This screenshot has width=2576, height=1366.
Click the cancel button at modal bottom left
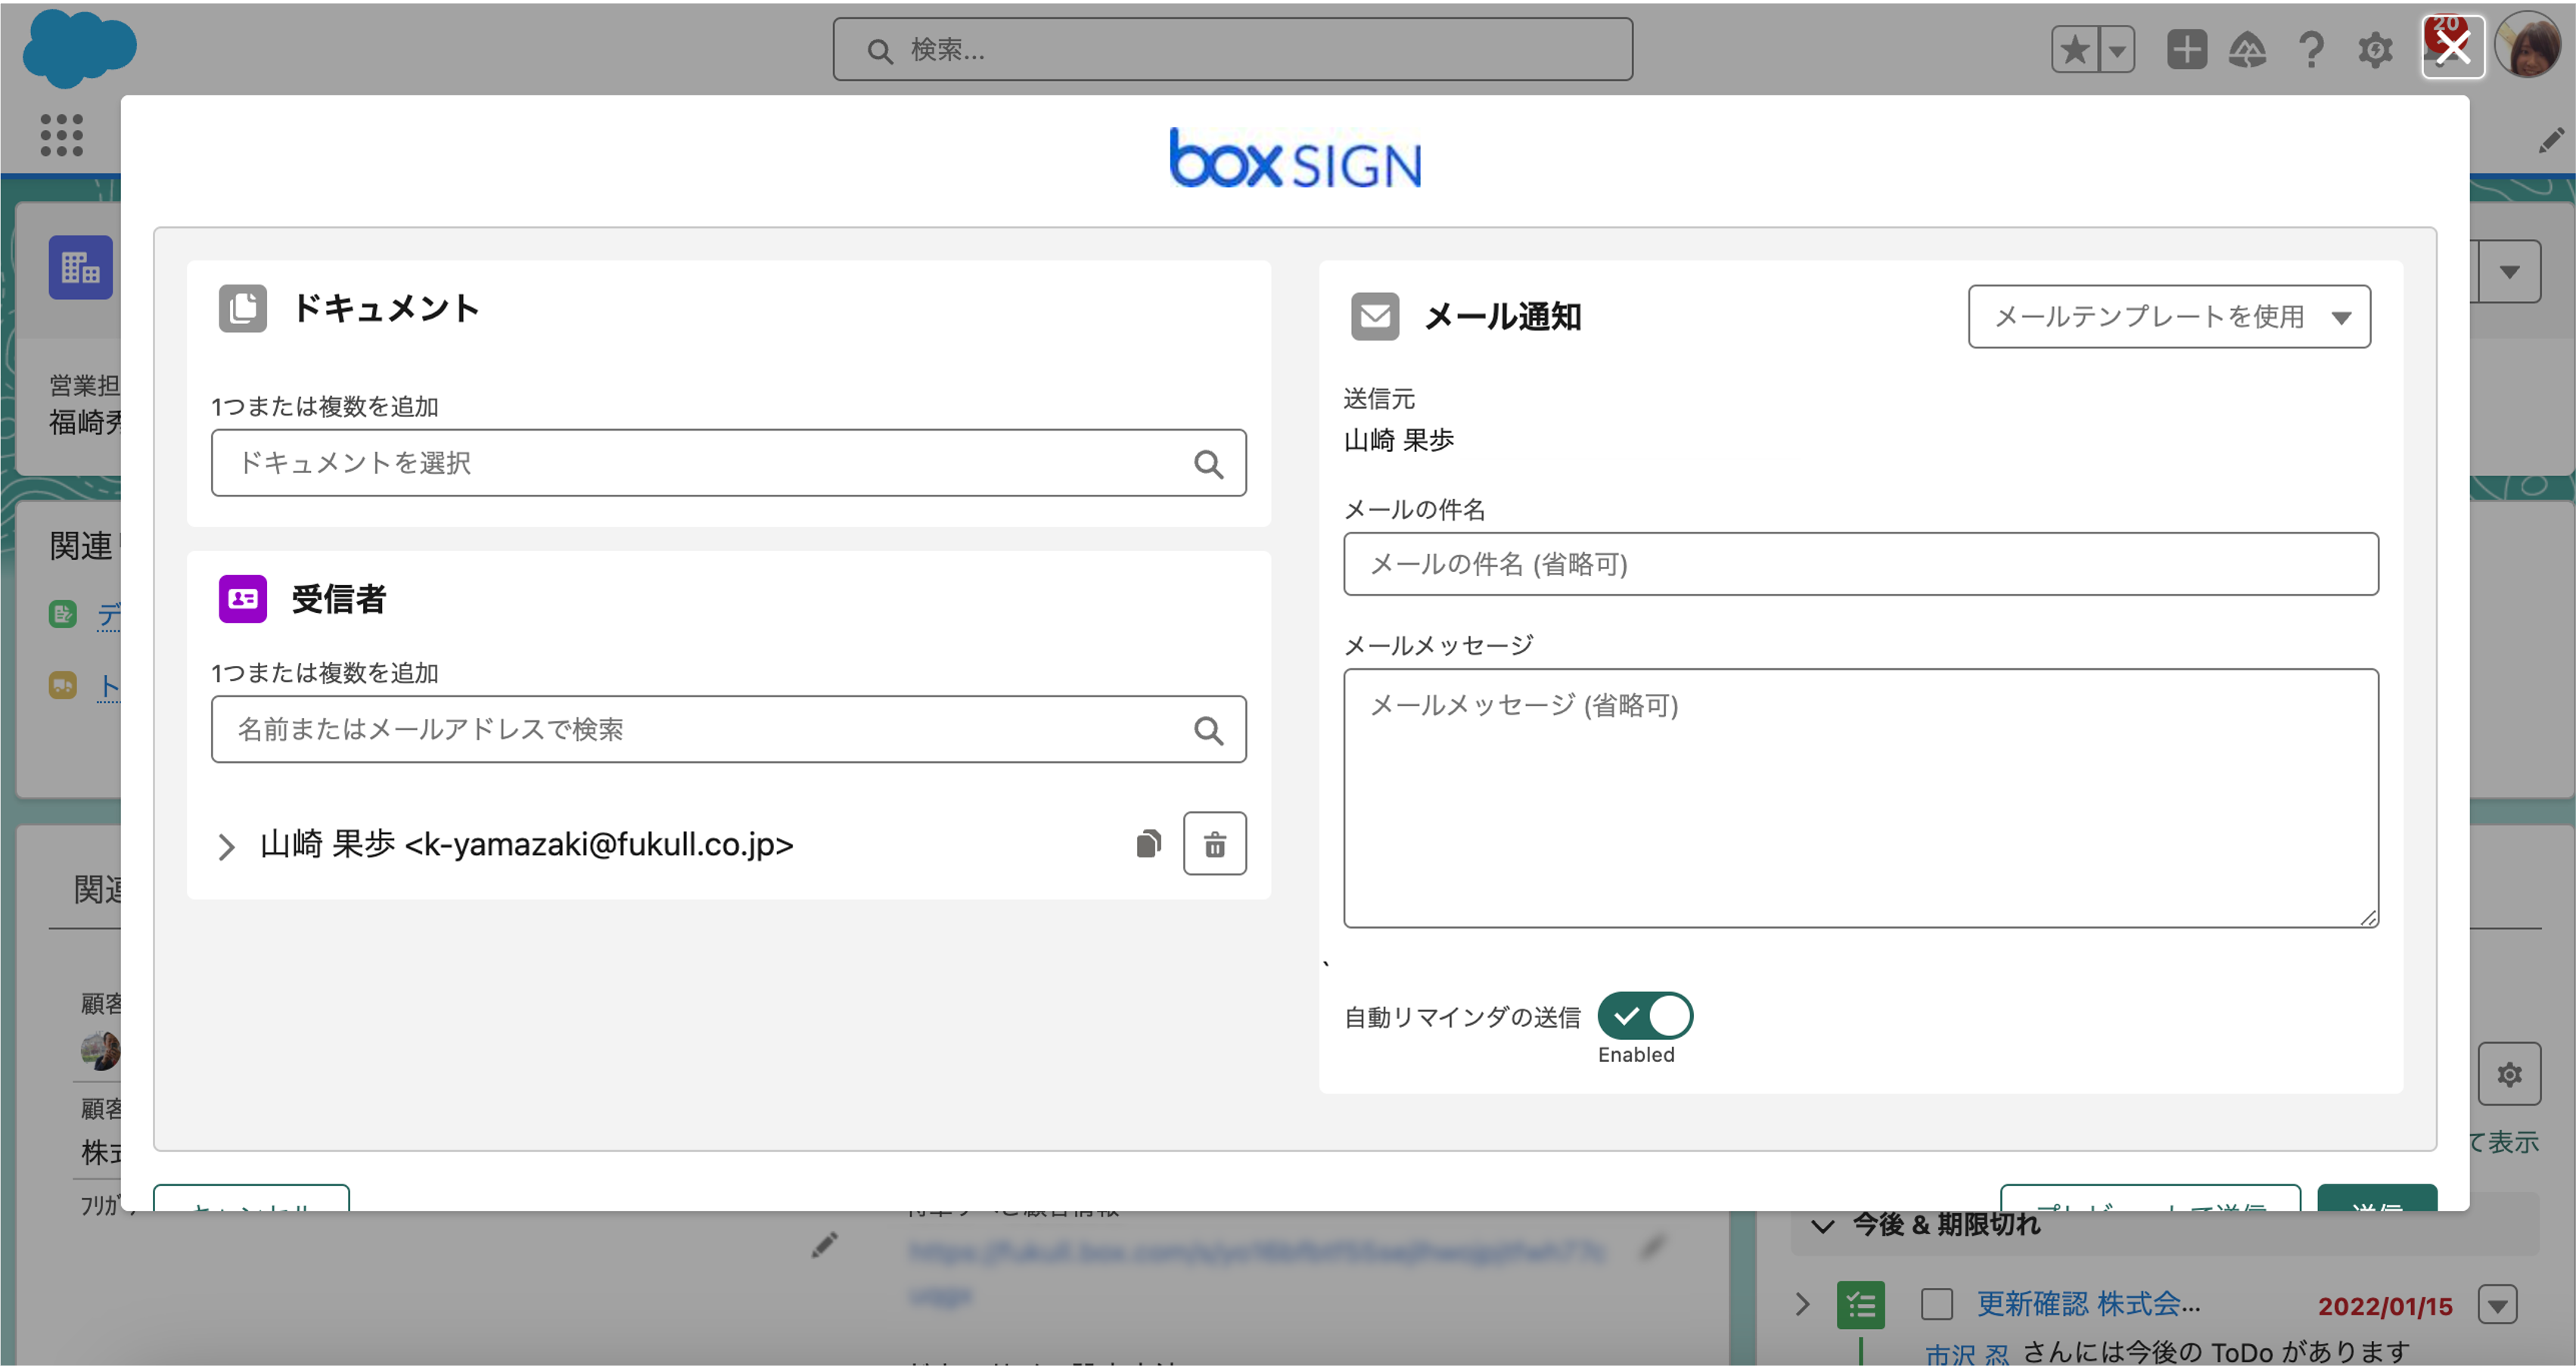tap(251, 1198)
